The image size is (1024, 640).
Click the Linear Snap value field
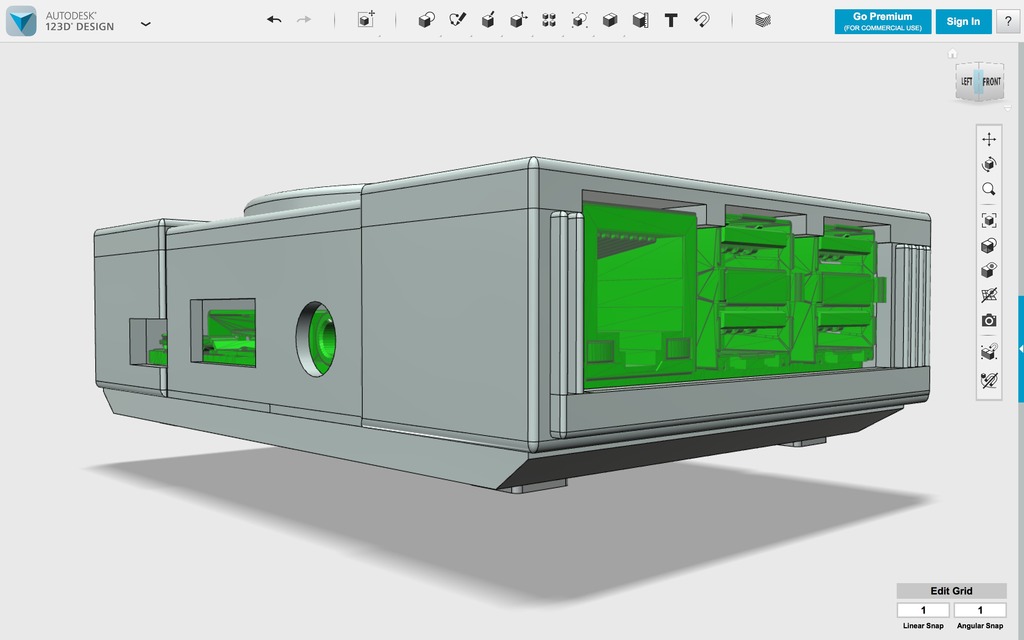pyautogui.click(x=922, y=610)
